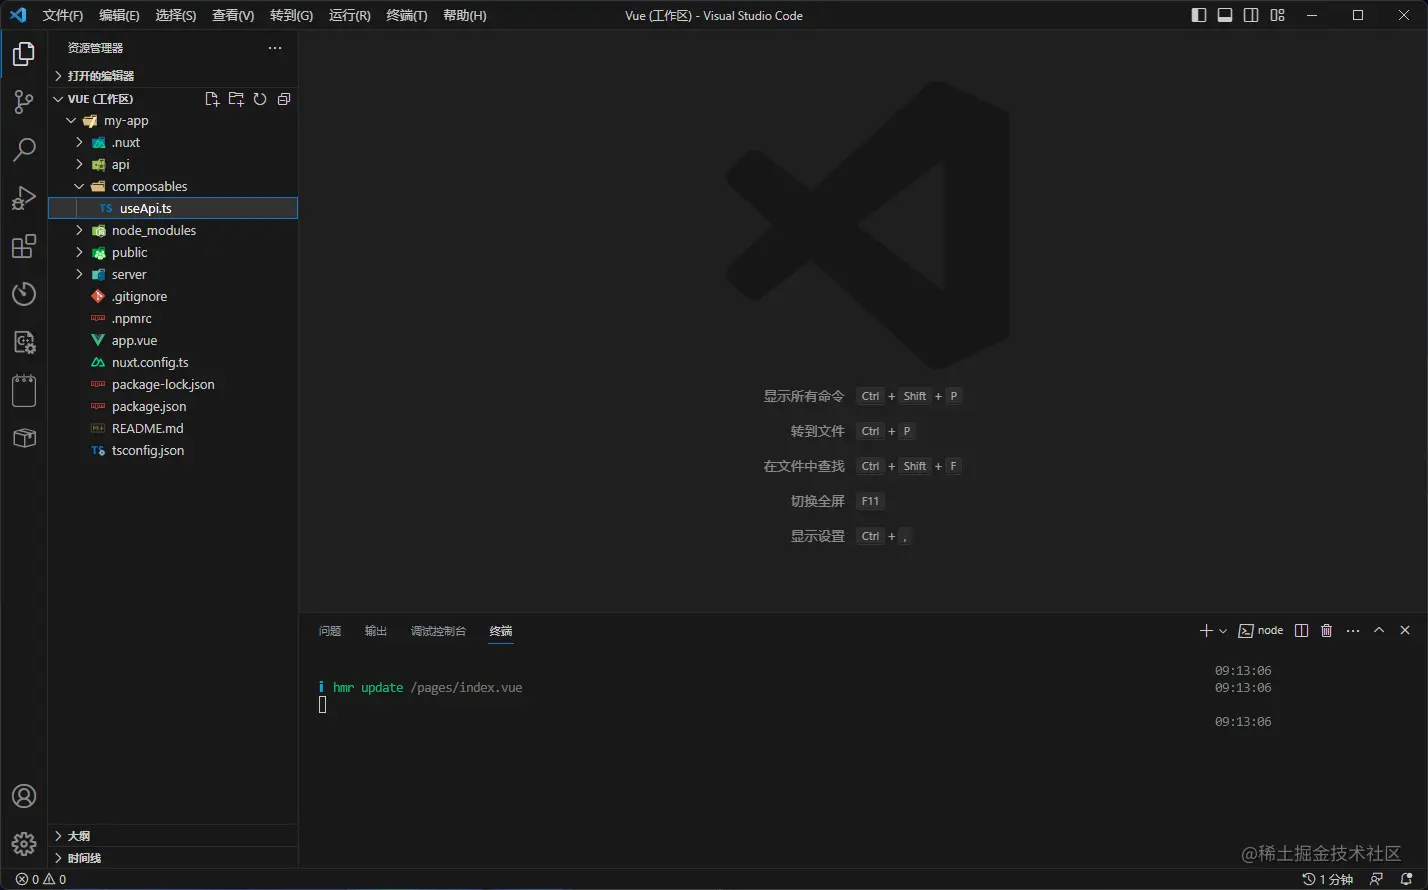This screenshot has width=1428, height=890.
Task: Open the 转到(G) menu
Action: click(291, 15)
